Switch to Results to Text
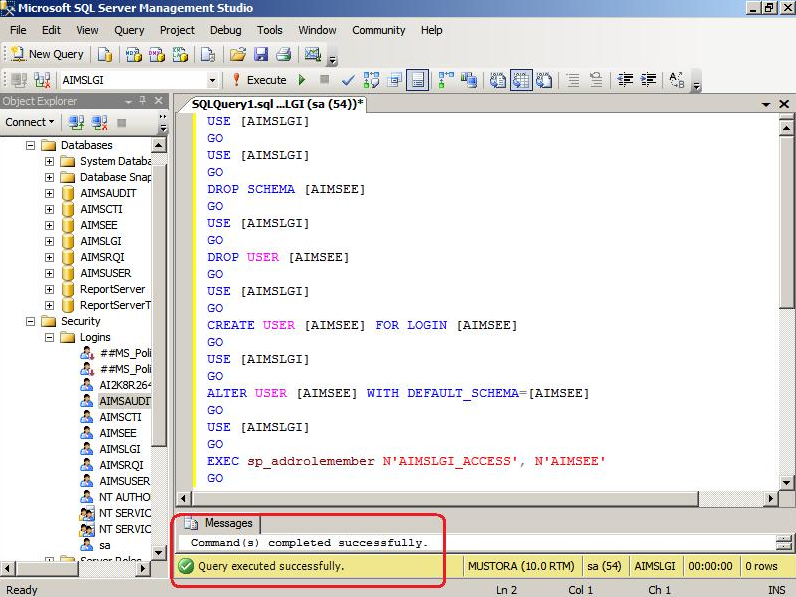Screen dimensions: 796x597 (498, 80)
